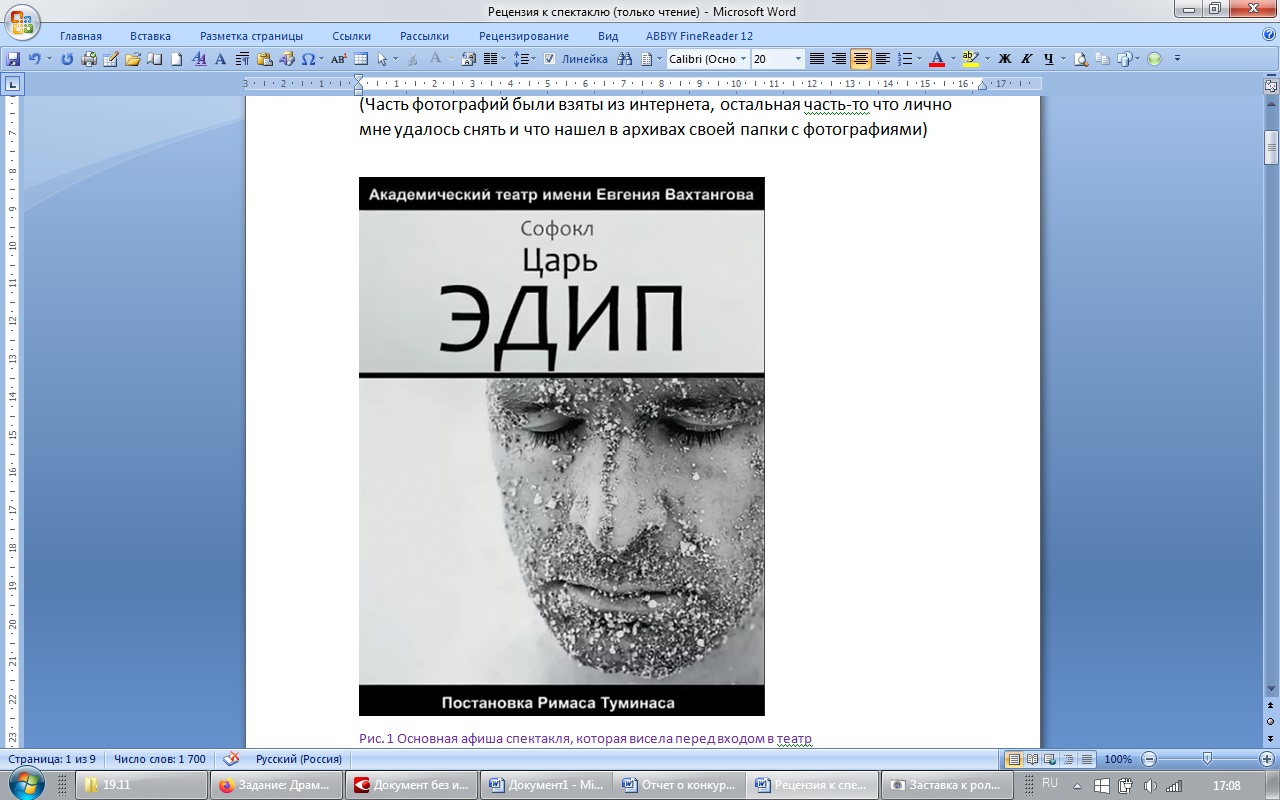The width and height of the screenshot is (1280, 800).
Task: Align text to the right
Action: click(839, 59)
